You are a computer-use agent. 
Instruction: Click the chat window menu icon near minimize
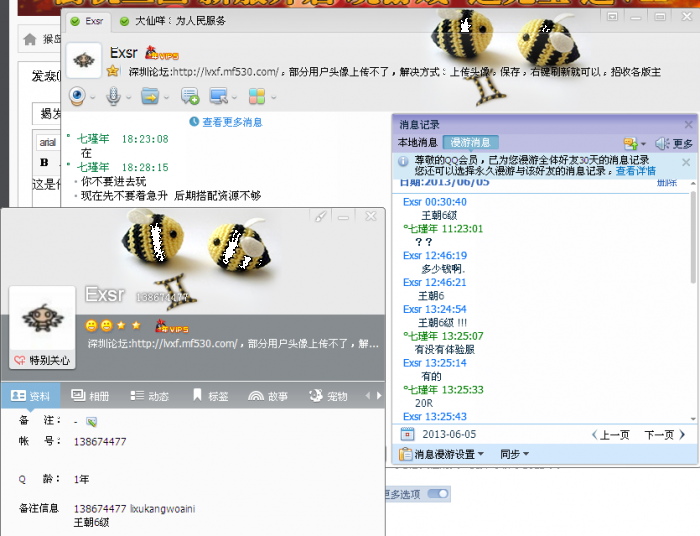coord(612,17)
